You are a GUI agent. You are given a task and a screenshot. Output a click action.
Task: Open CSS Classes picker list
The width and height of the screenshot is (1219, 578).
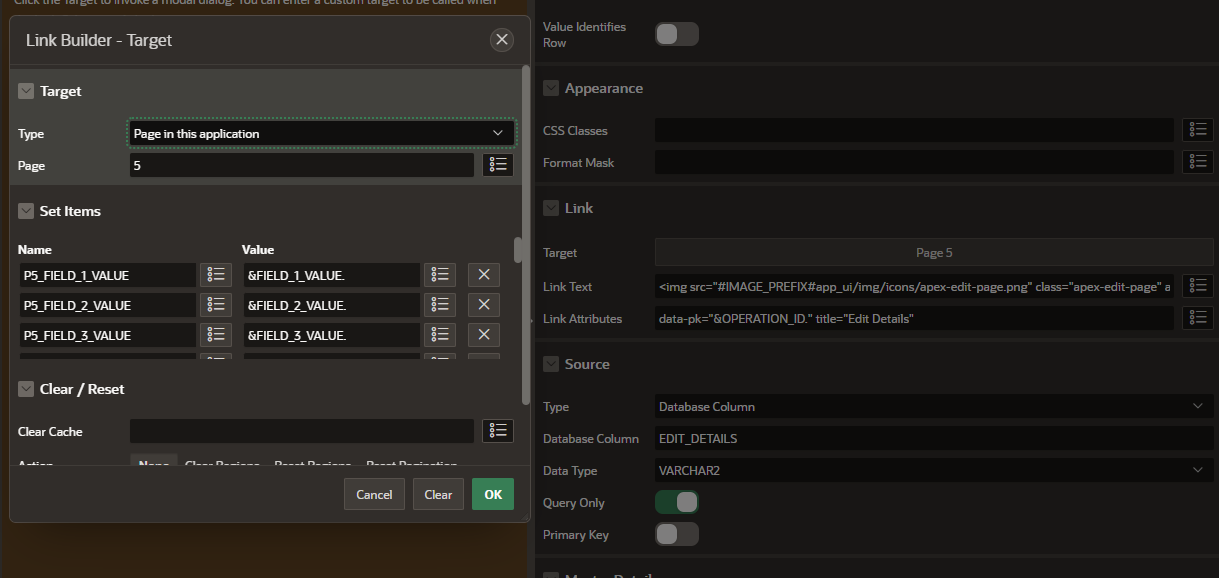pyautogui.click(x=1197, y=130)
